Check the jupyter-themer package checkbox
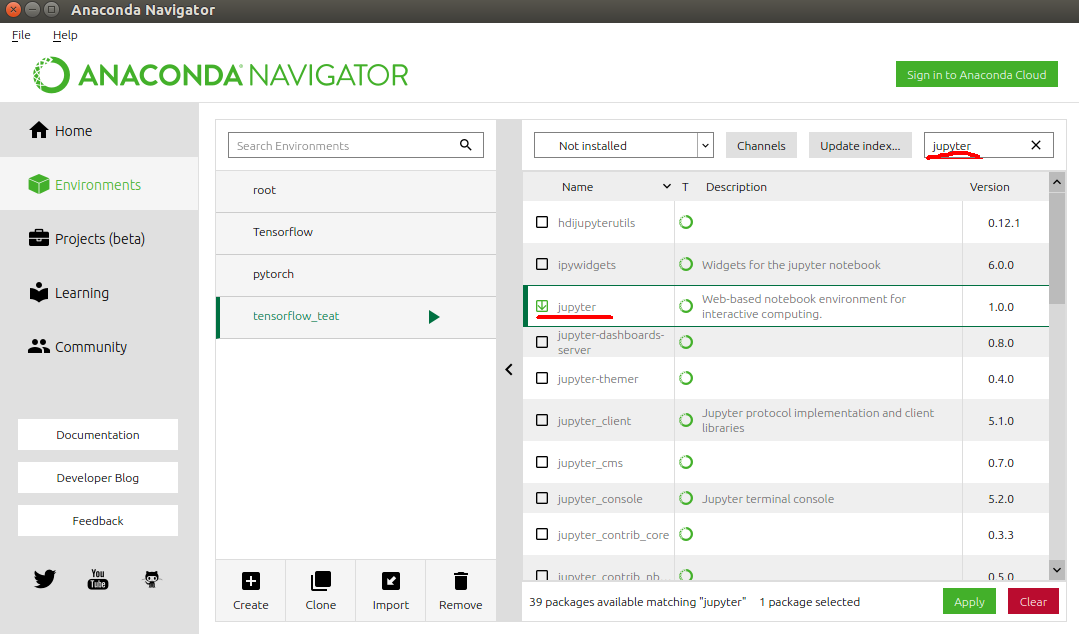Screen dimensions: 1079x634 point(542,378)
